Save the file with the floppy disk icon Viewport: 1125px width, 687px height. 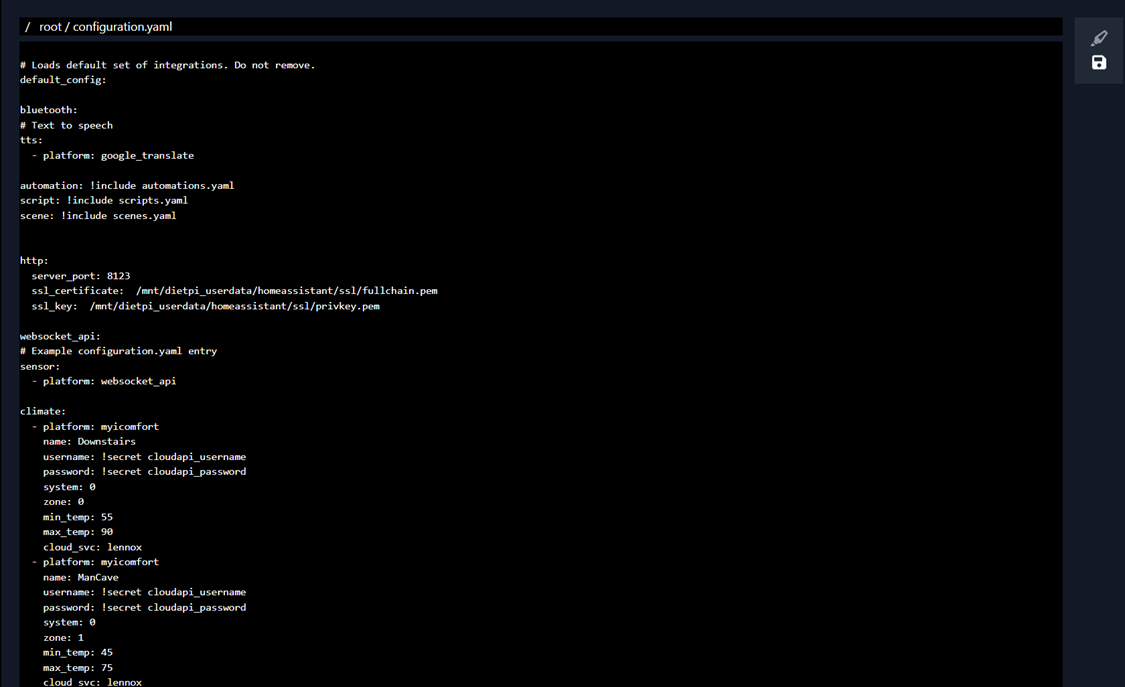click(1098, 62)
